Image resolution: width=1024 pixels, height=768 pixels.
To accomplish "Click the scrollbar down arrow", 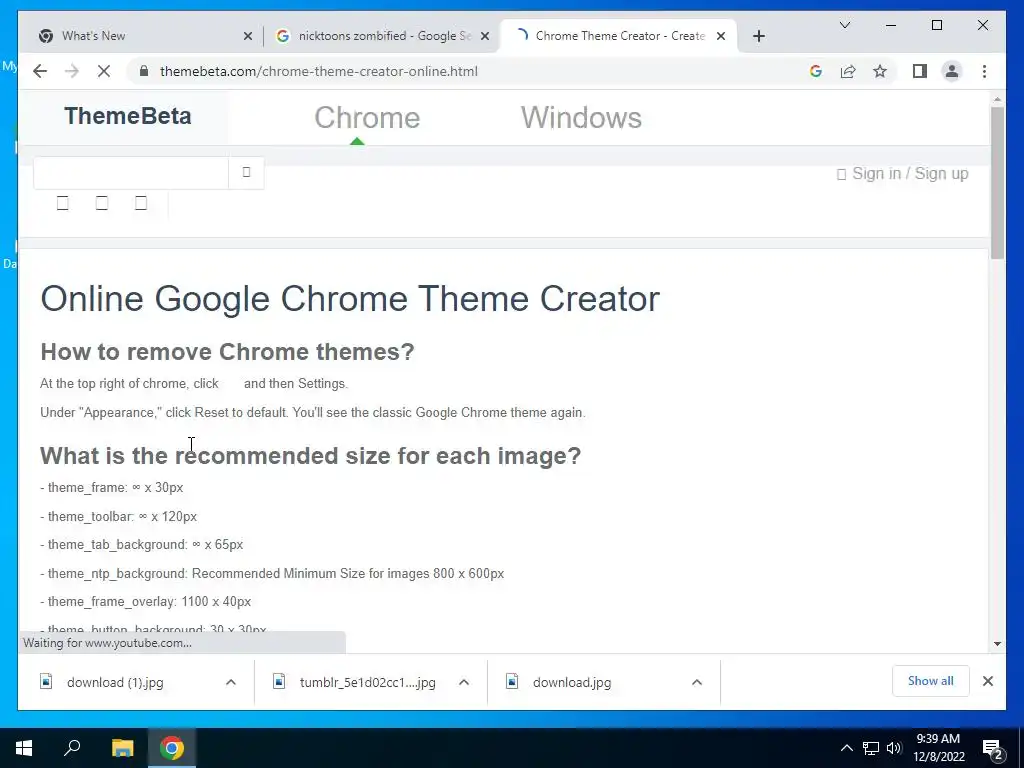I will click(997, 644).
